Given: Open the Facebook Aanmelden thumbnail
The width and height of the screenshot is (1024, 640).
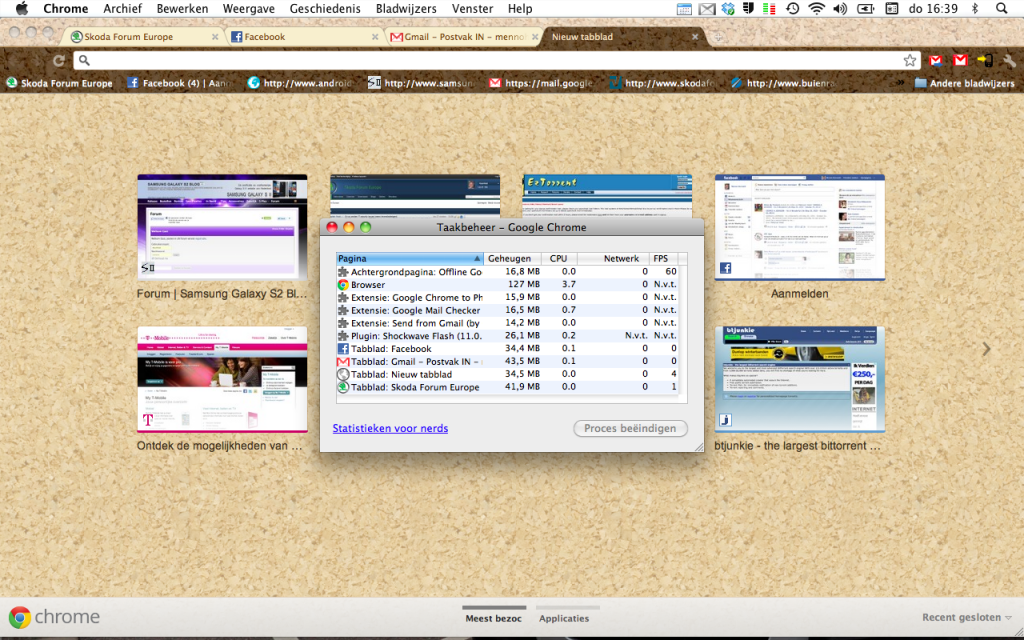Looking at the screenshot, I should 800,227.
